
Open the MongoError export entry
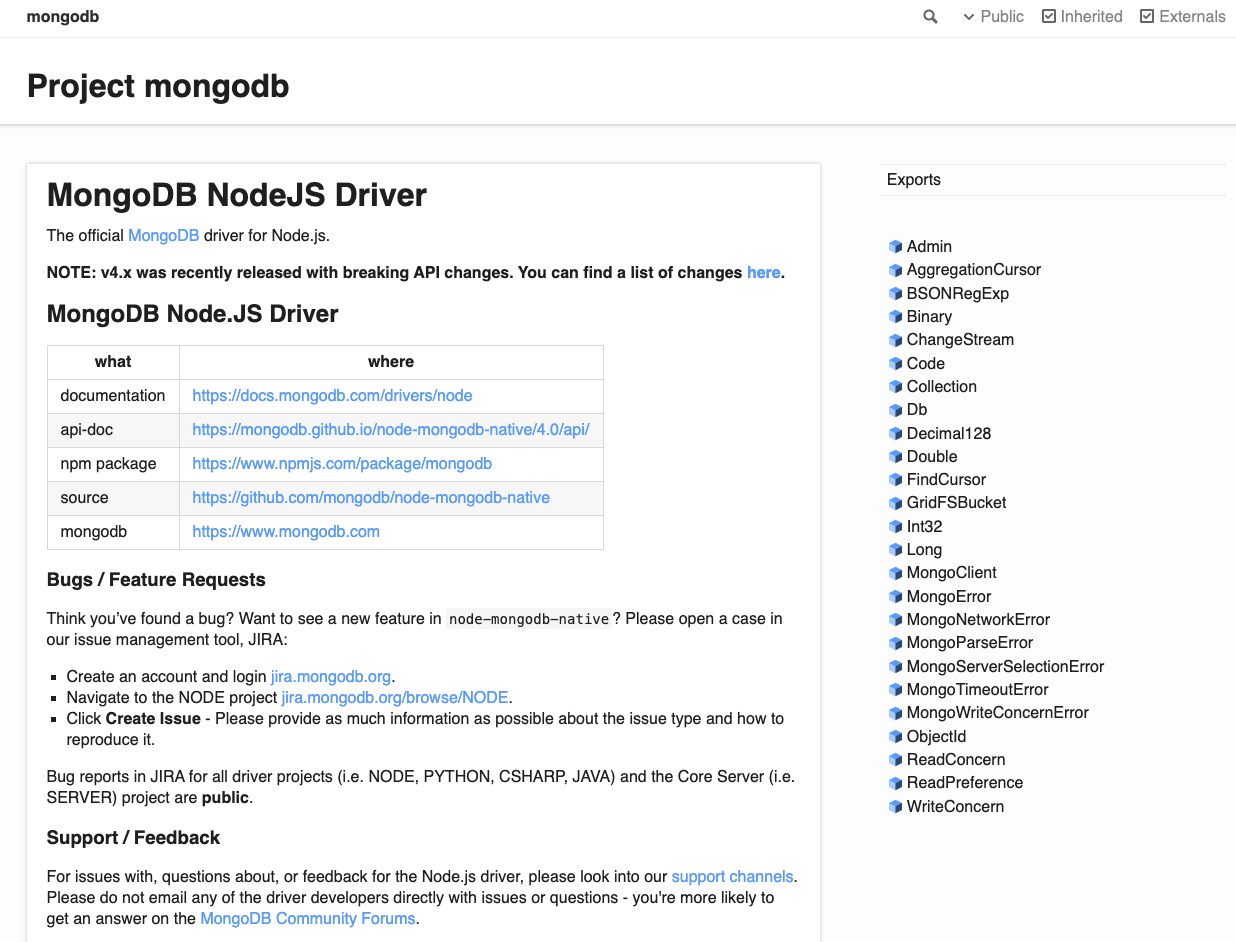949,596
